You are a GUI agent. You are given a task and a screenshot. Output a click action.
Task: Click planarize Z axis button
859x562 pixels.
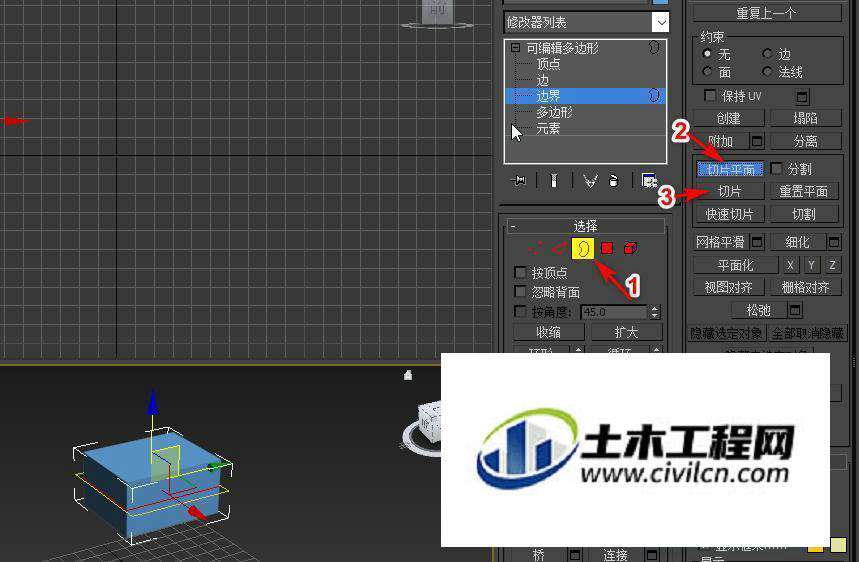pos(833,265)
